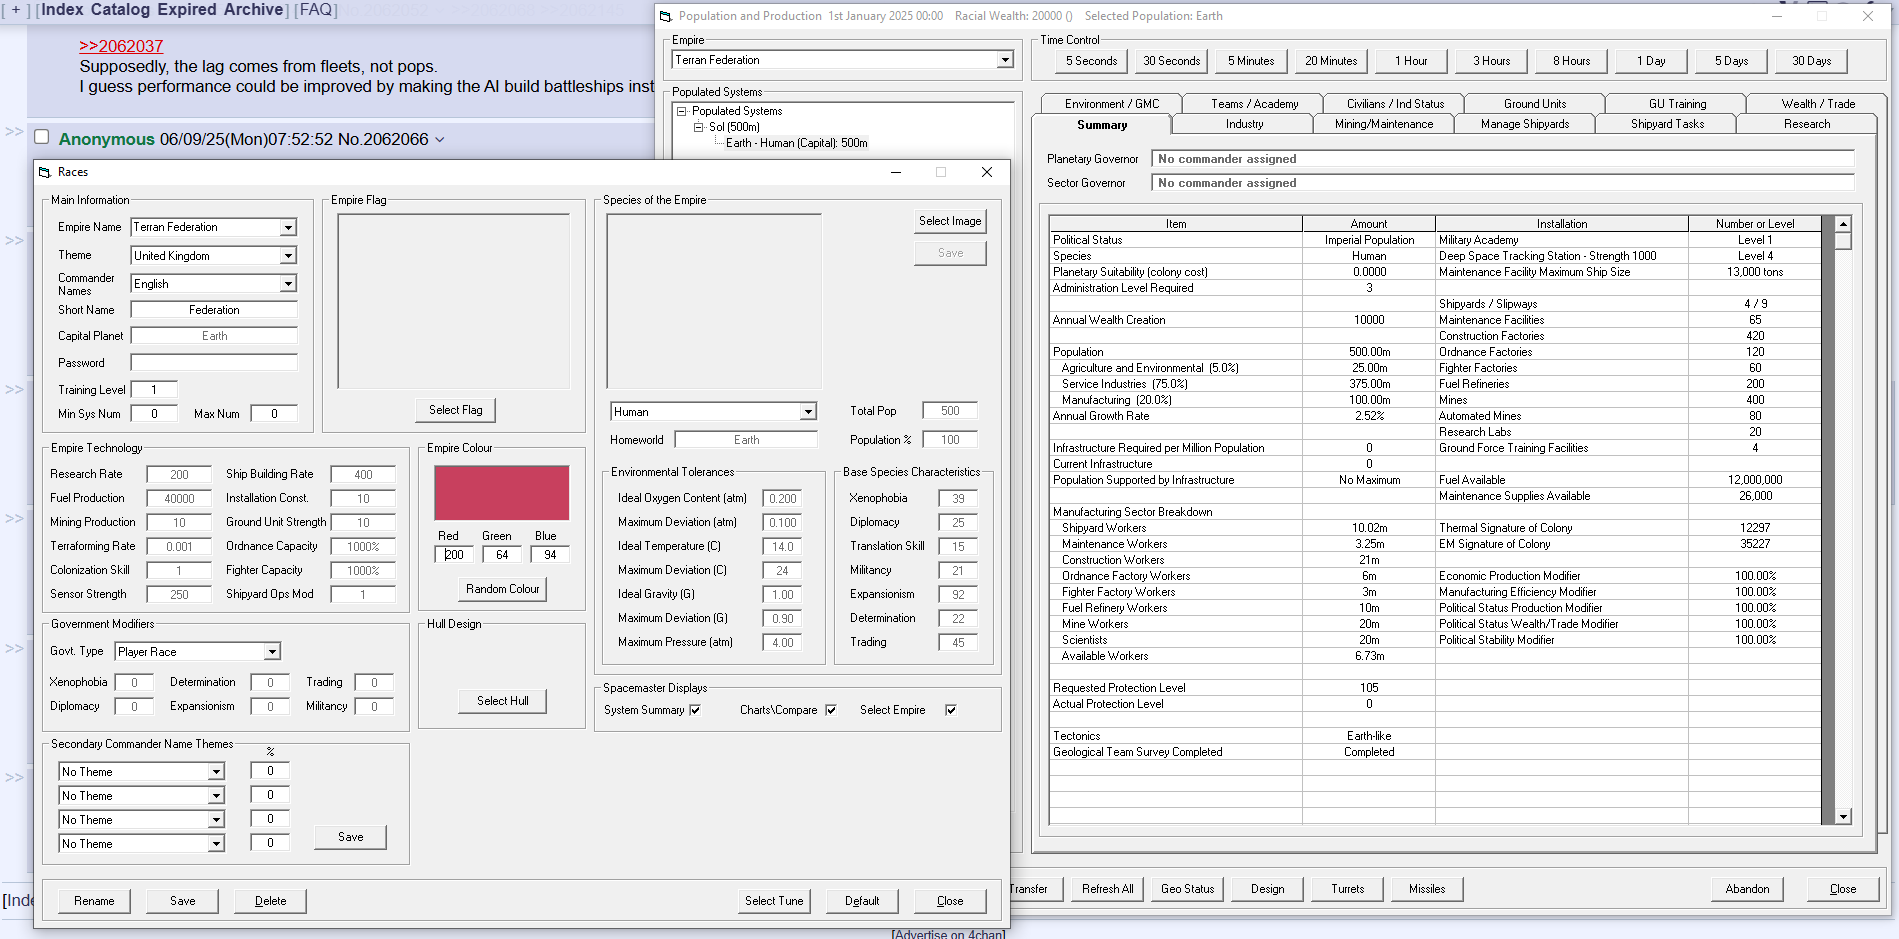This screenshot has width=1899, height=939.
Task: Click the Select Flag button
Action: 455,410
